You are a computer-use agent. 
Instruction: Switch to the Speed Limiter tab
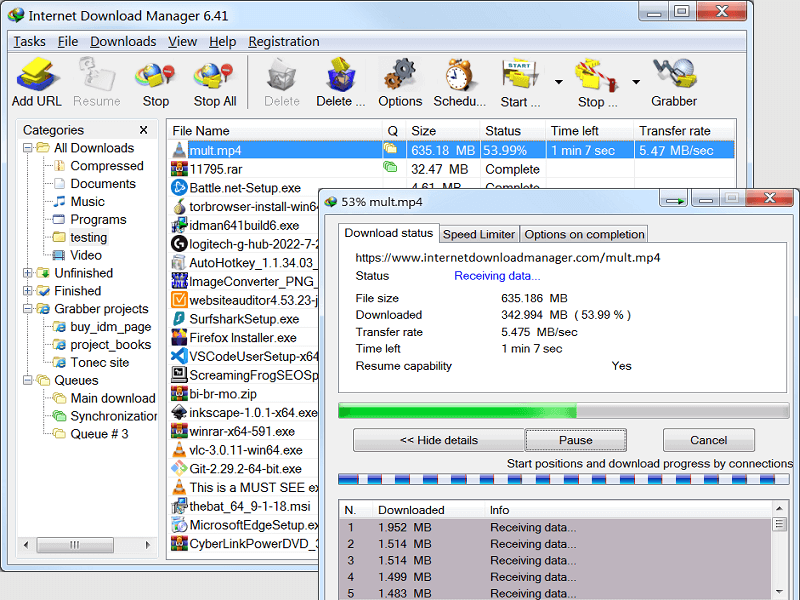(x=479, y=233)
